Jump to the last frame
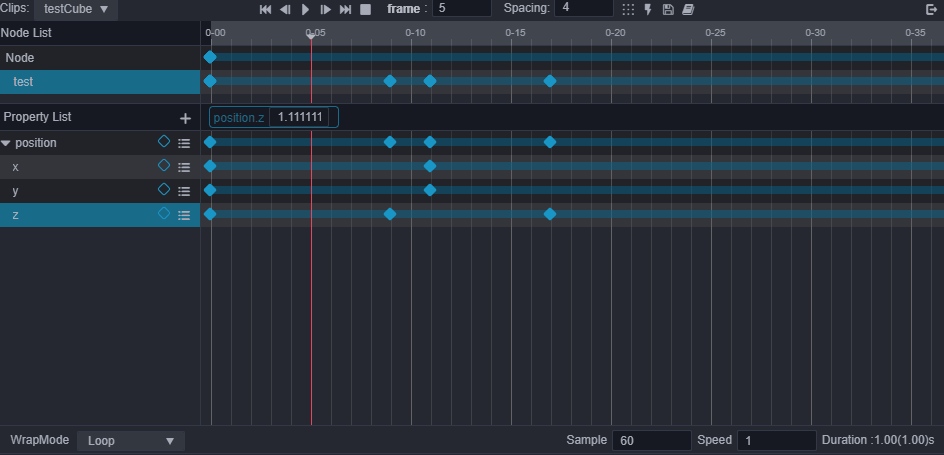This screenshot has height=455, width=944. pos(345,9)
